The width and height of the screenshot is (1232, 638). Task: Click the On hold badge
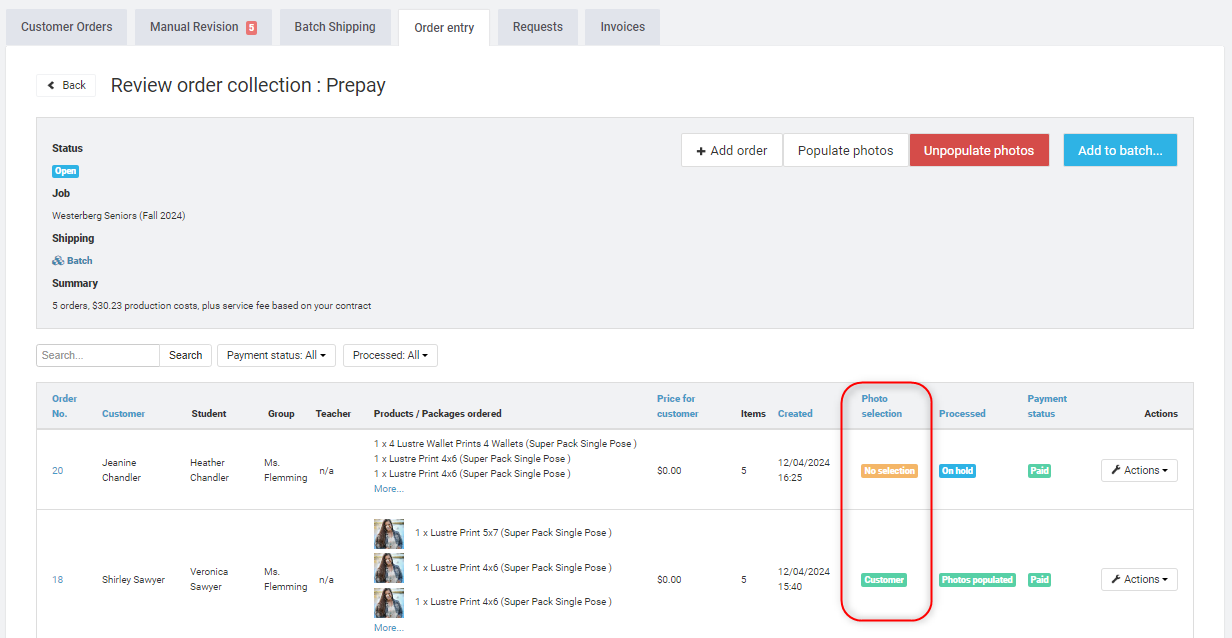coord(958,470)
